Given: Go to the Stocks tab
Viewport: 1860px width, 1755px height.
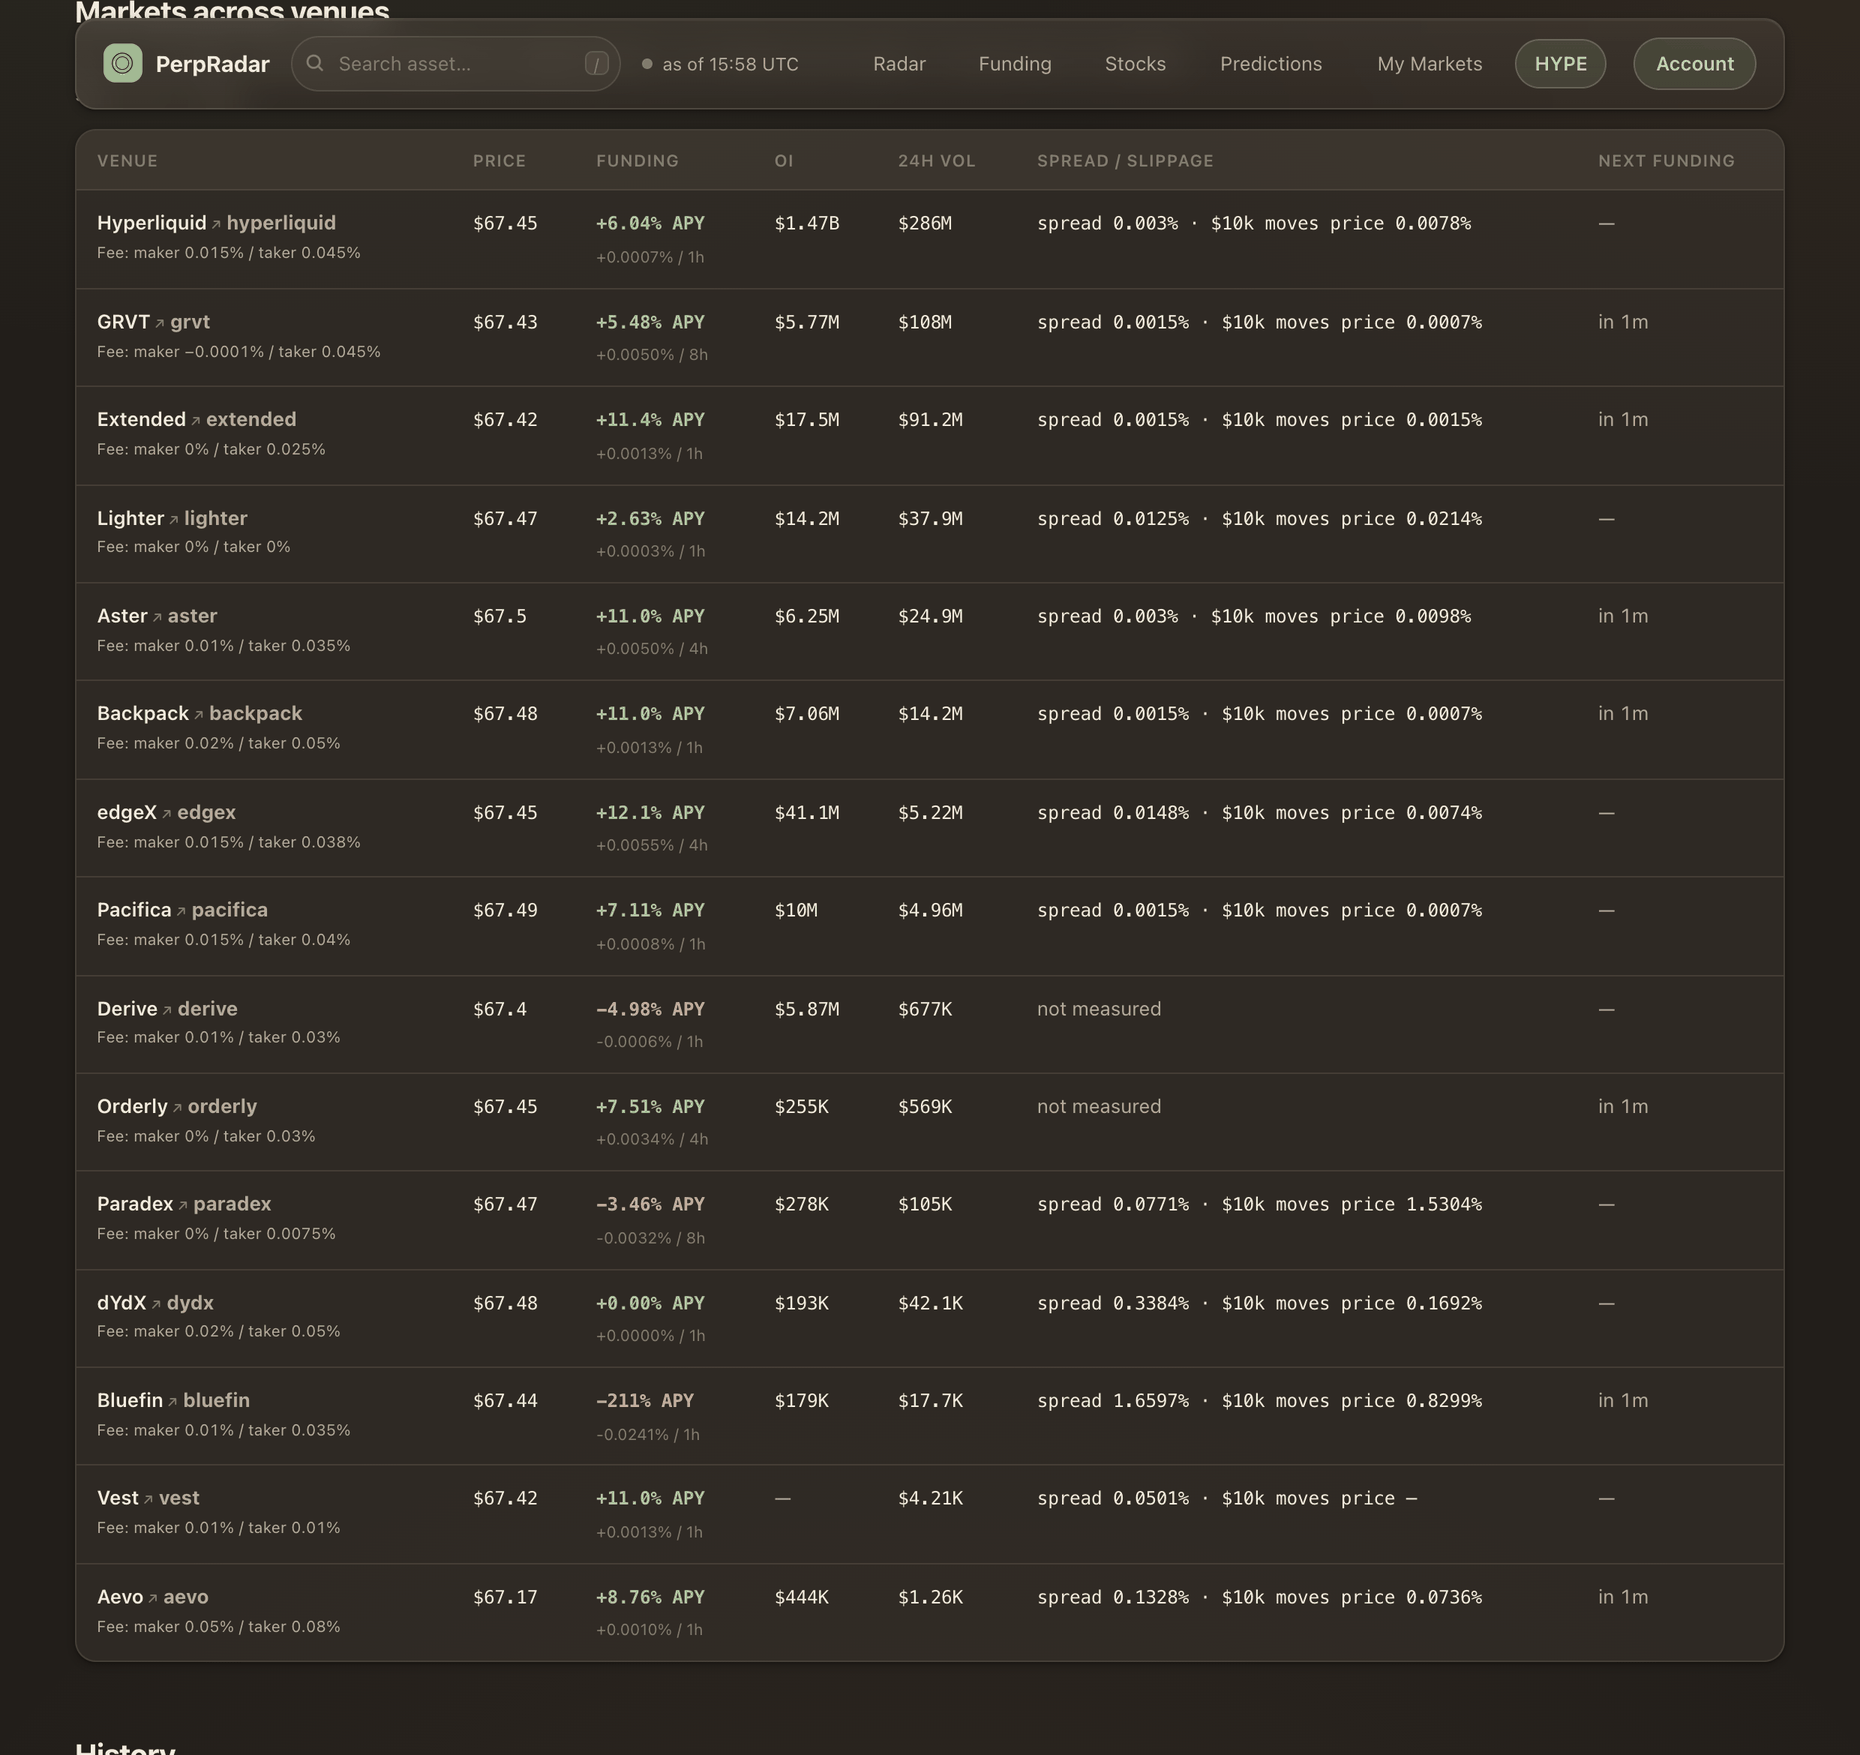Looking at the screenshot, I should [1135, 64].
